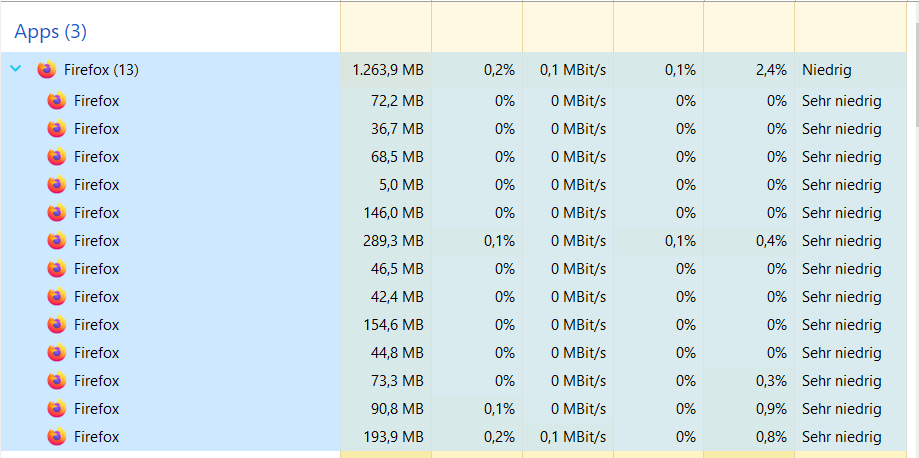The width and height of the screenshot is (919, 458).
Task: Click the Firefox icon in the 5,0 MB row
Action: tap(56, 185)
